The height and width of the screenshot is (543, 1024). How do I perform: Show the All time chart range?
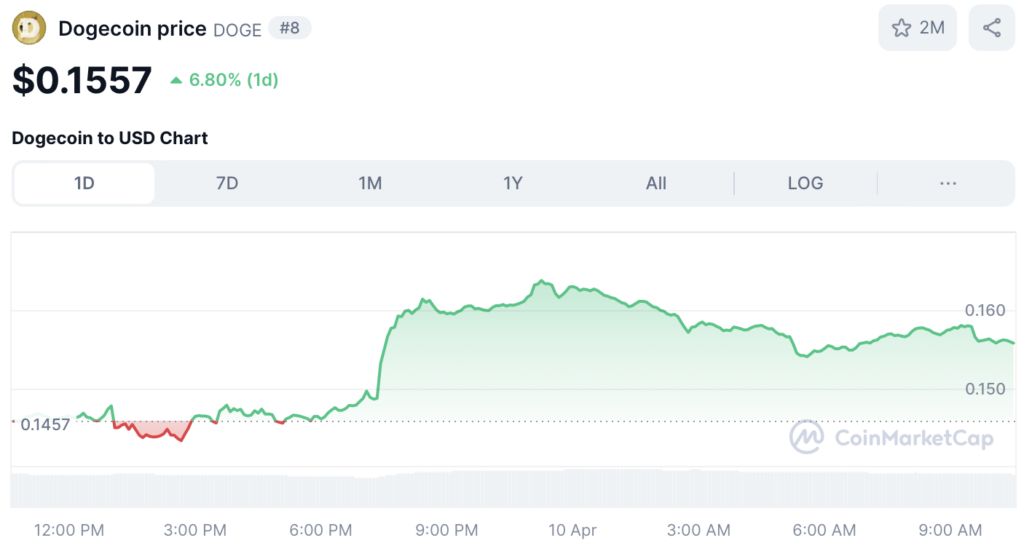point(656,183)
